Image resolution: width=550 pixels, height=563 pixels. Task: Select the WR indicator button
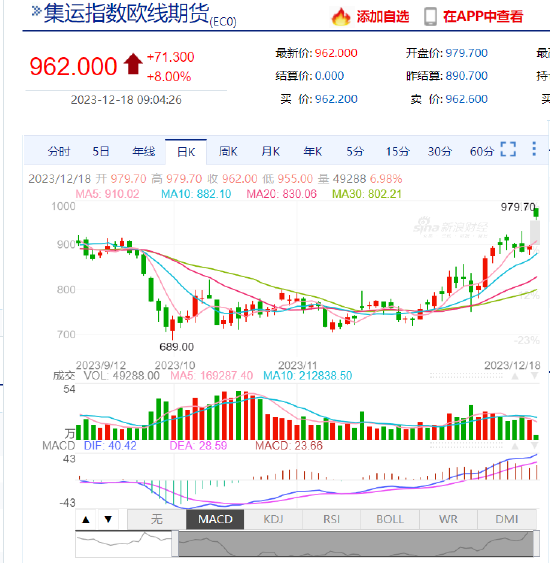pos(448,519)
